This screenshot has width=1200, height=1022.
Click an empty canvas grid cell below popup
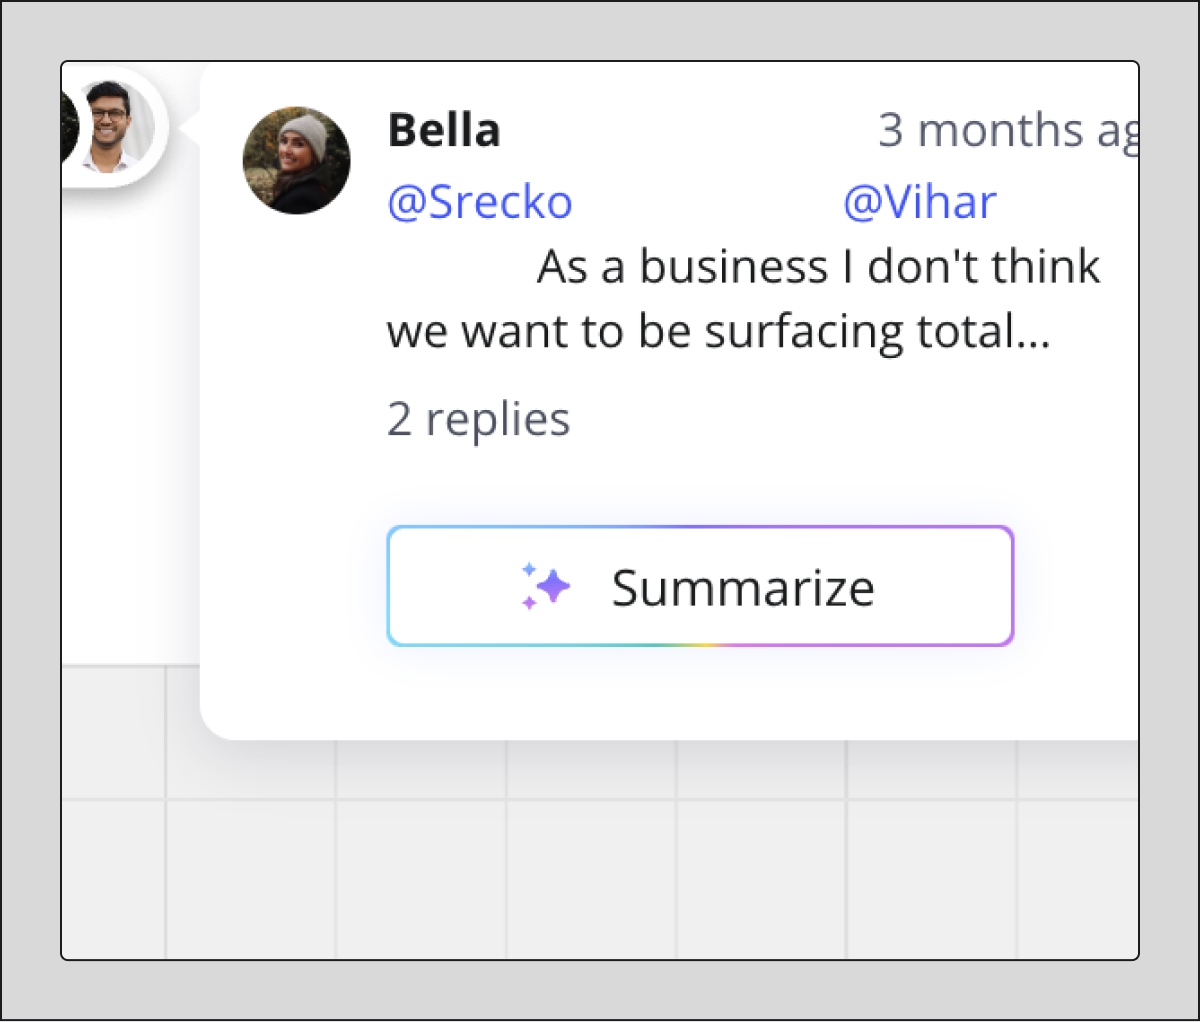pyautogui.click(x=590, y=870)
